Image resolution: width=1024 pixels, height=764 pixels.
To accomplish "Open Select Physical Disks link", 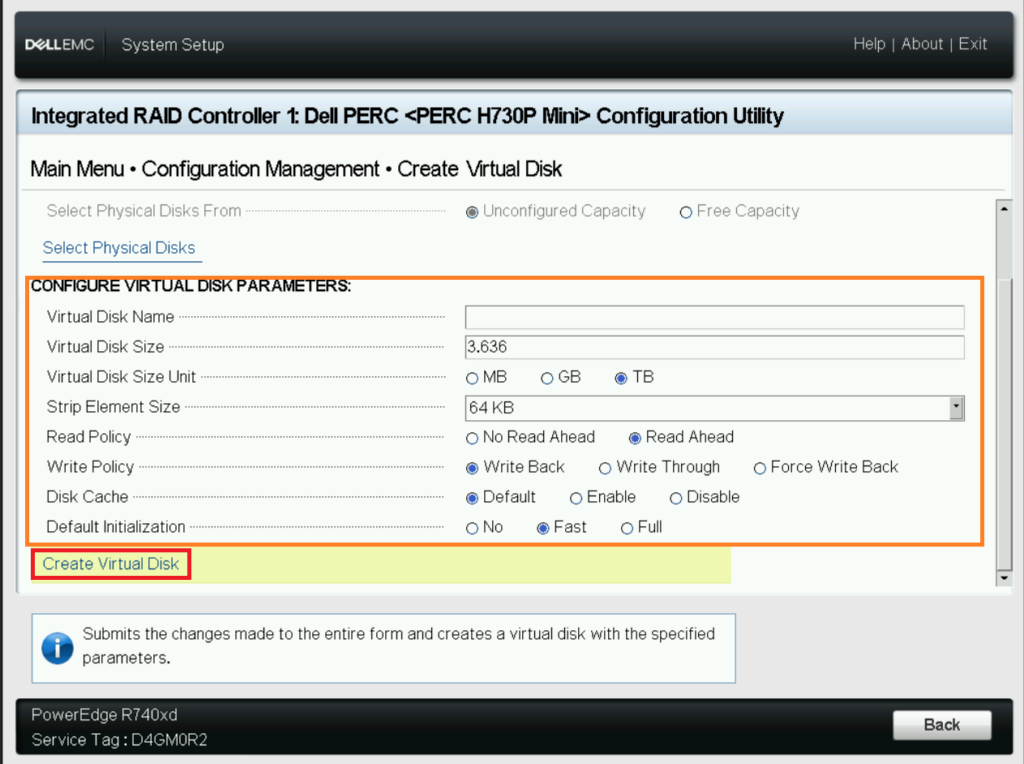I will coord(119,248).
